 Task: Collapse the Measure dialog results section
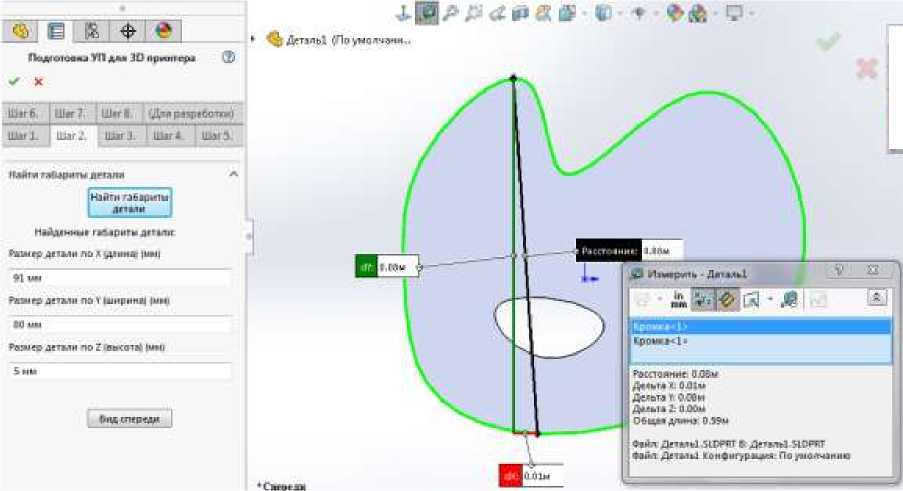pos(876,298)
